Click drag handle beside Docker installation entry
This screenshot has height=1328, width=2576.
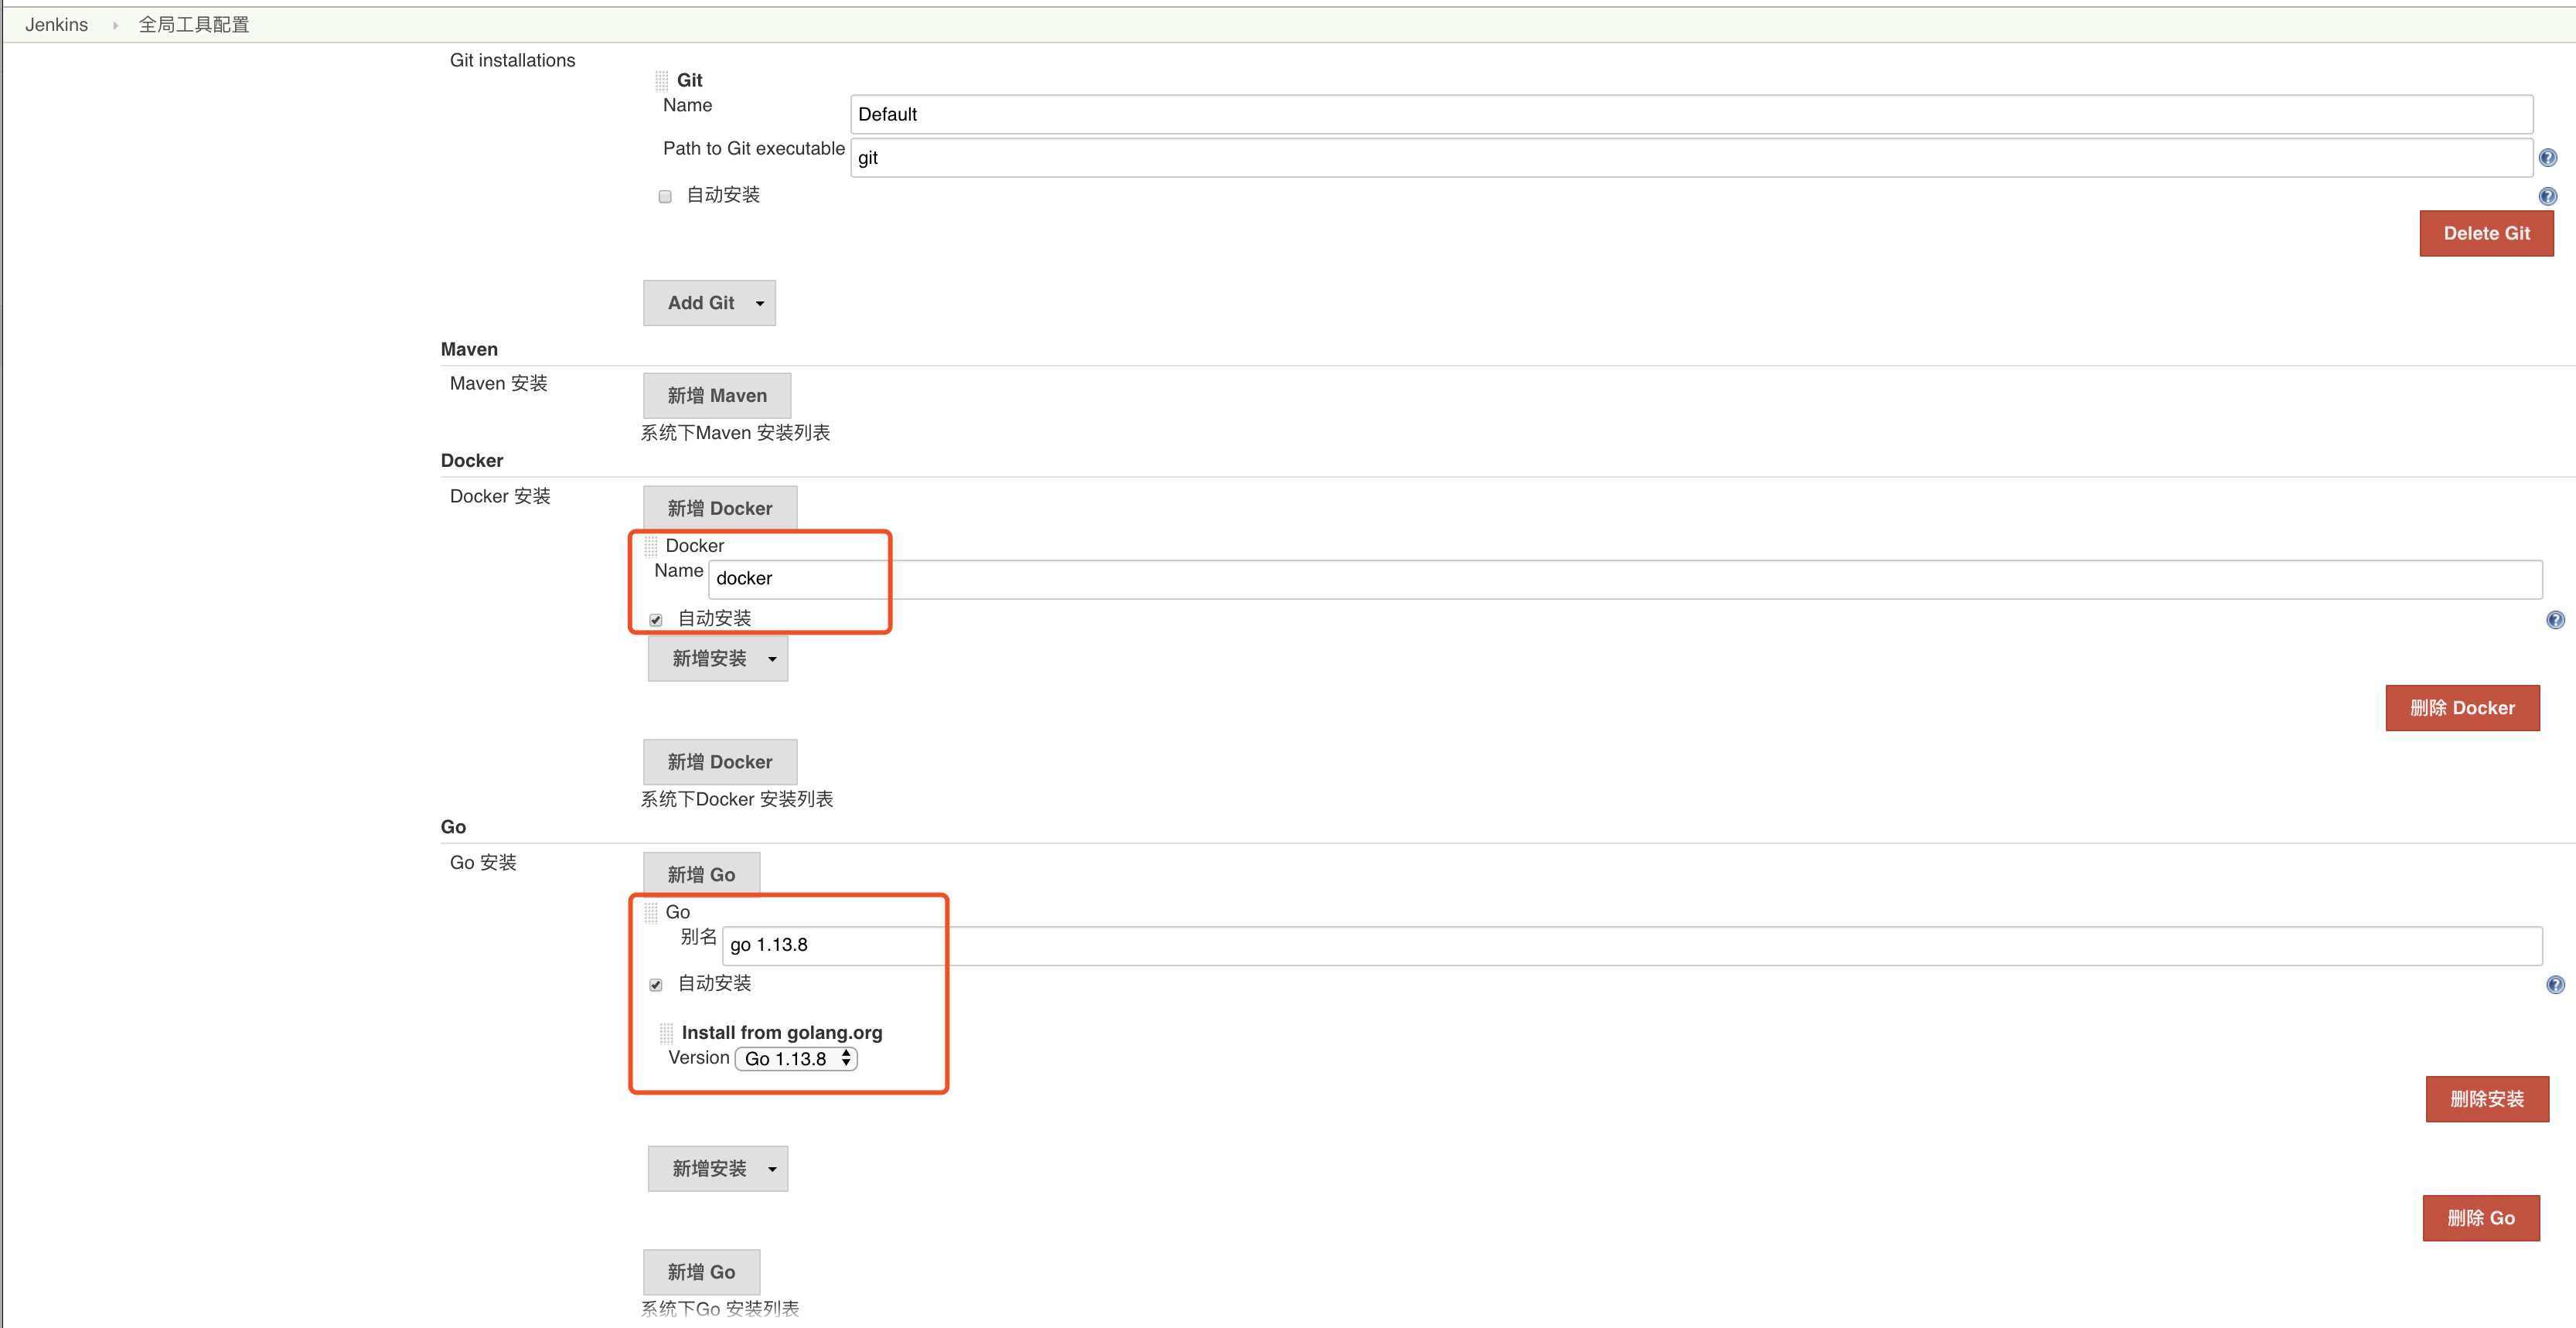click(651, 546)
